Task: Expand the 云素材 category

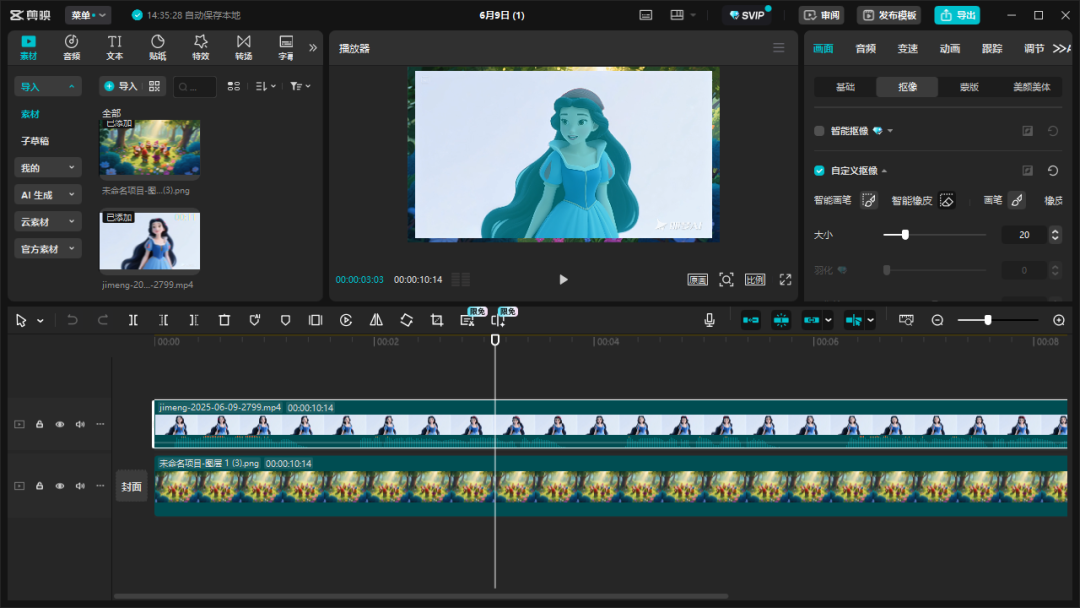Action: [47, 222]
